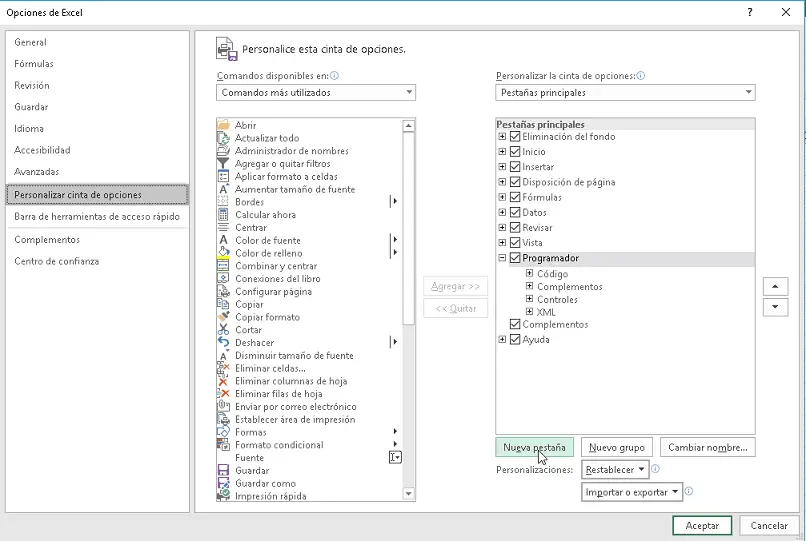This screenshot has height=541, width=806.
Task: Open the Importar o exportar dropdown
Action: [632, 492]
